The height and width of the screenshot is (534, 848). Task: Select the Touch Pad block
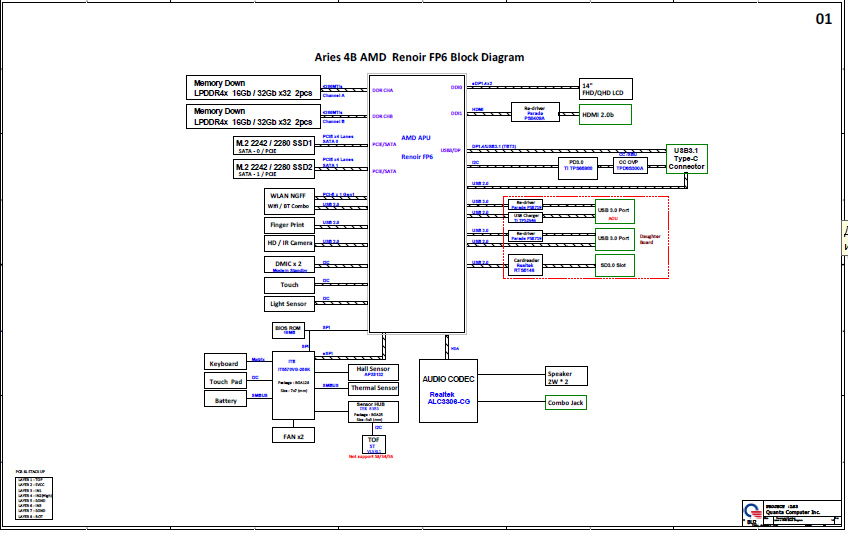pos(225,381)
